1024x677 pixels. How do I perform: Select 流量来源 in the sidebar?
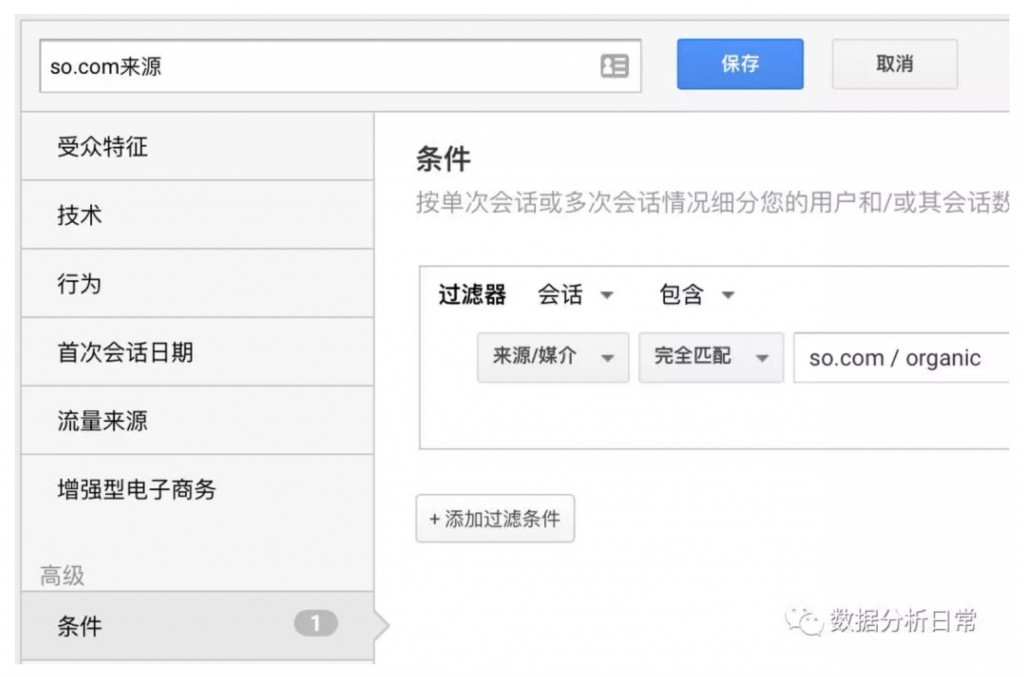point(102,421)
